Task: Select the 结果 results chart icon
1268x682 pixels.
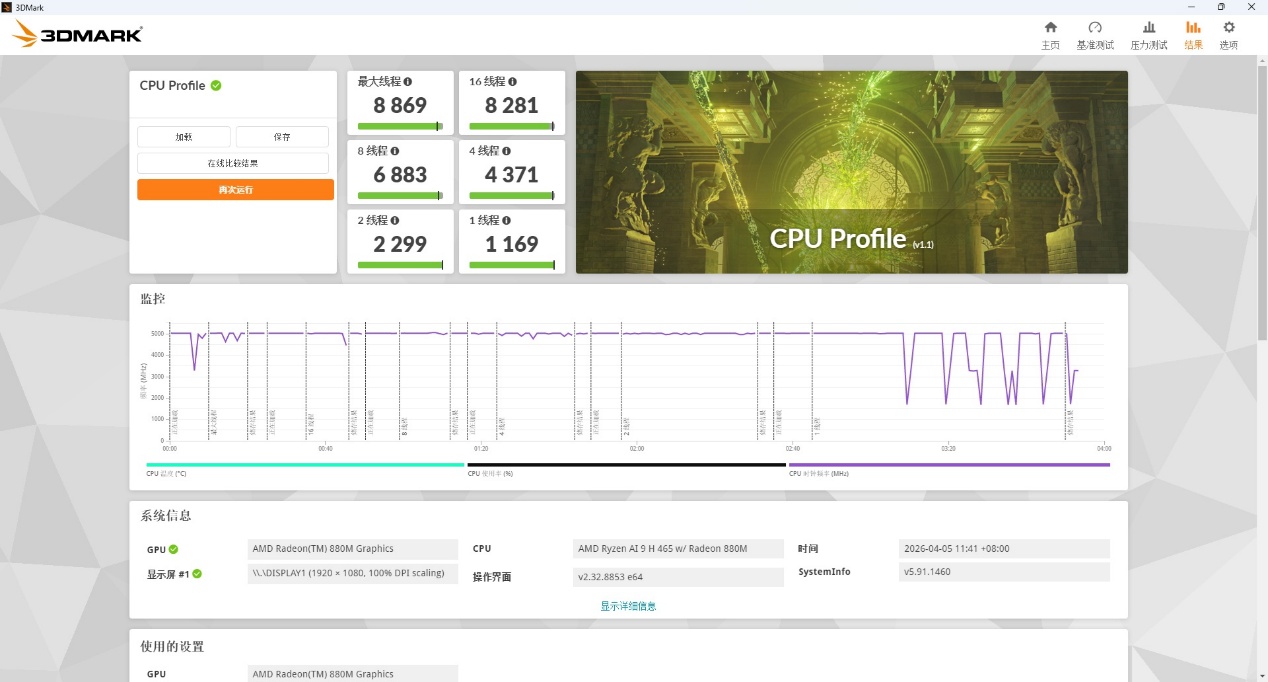Action: click(1193, 27)
